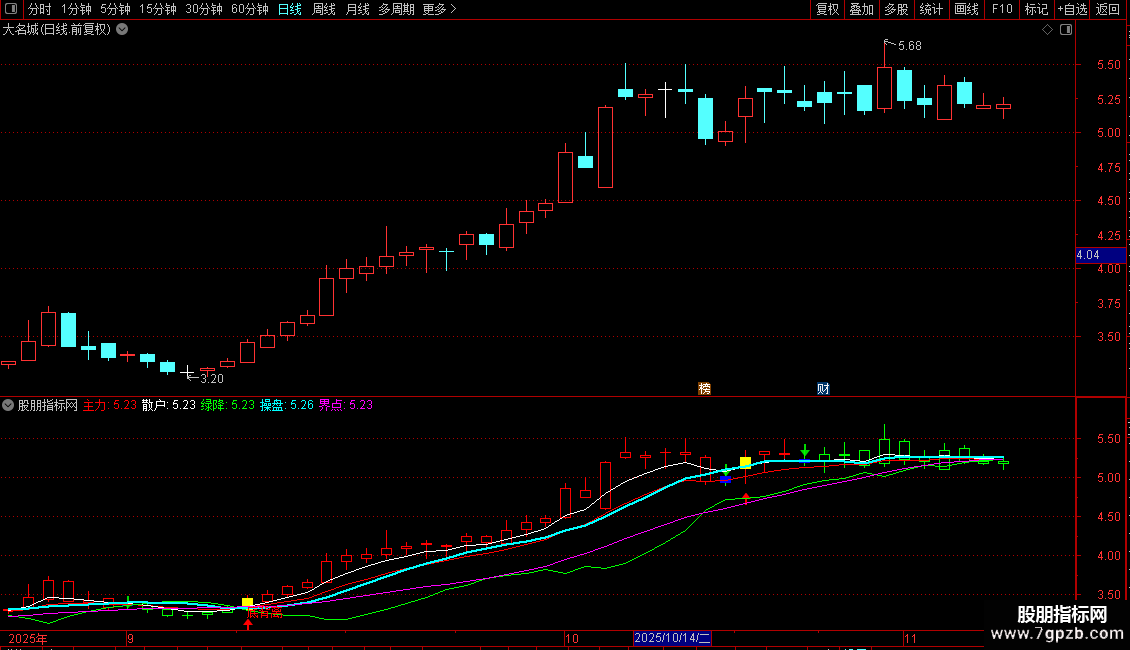Open the right side panel icon
The height and width of the screenshot is (650, 1130).
tap(1066, 30)
